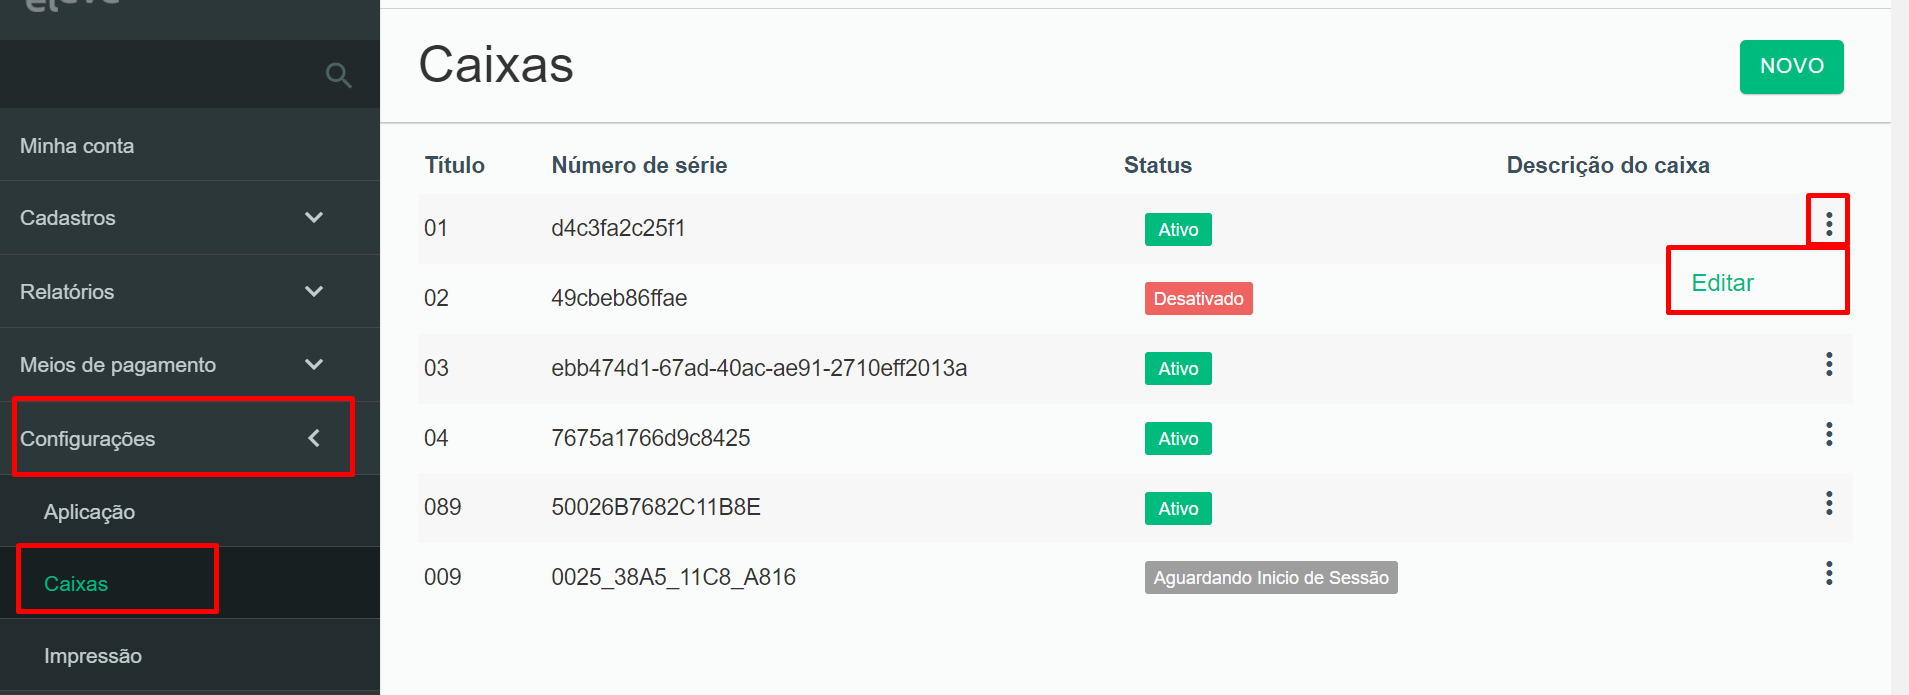Select the Impressão submenu item
This screenshot has height=695, width=1909.
click(x=93, y=656)
